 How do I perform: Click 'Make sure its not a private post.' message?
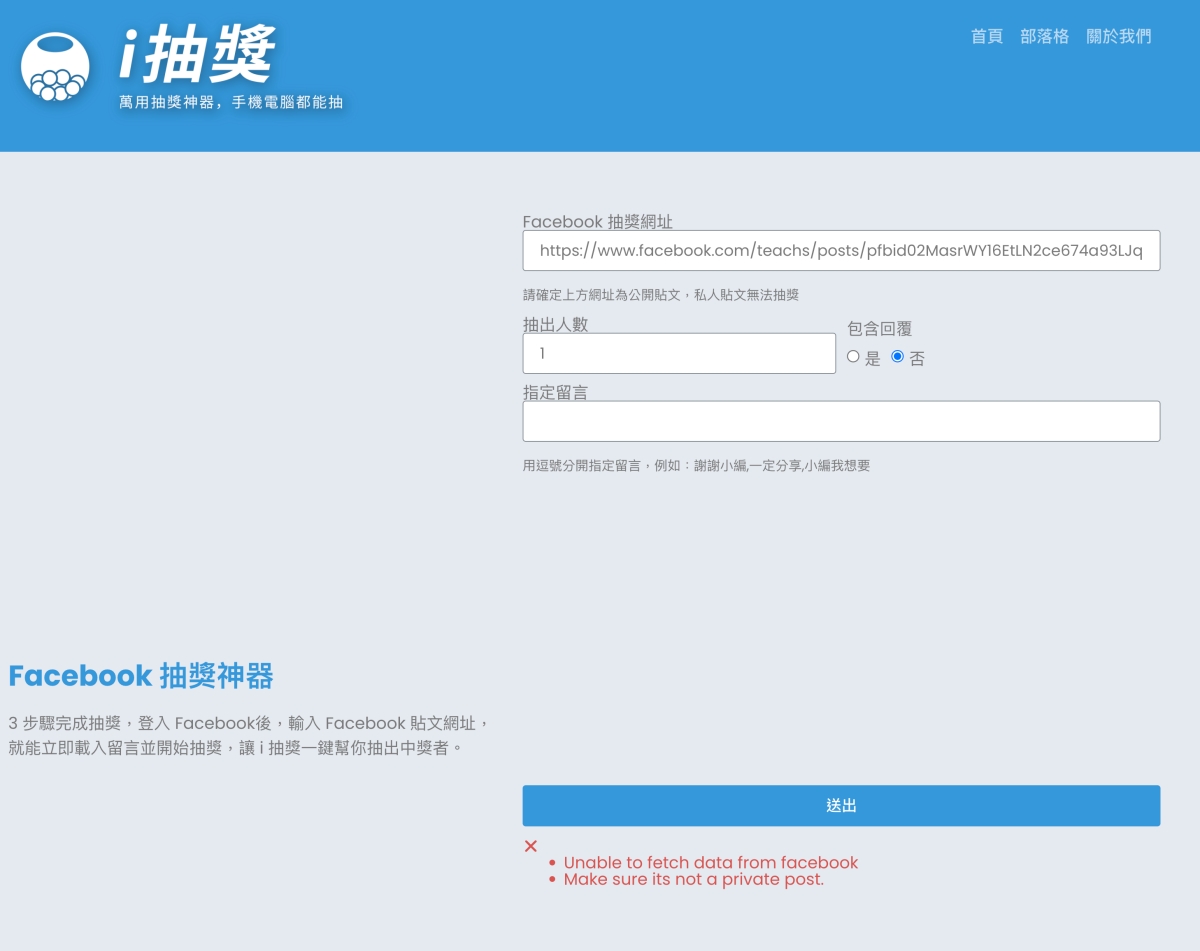(x=694, y=880)
